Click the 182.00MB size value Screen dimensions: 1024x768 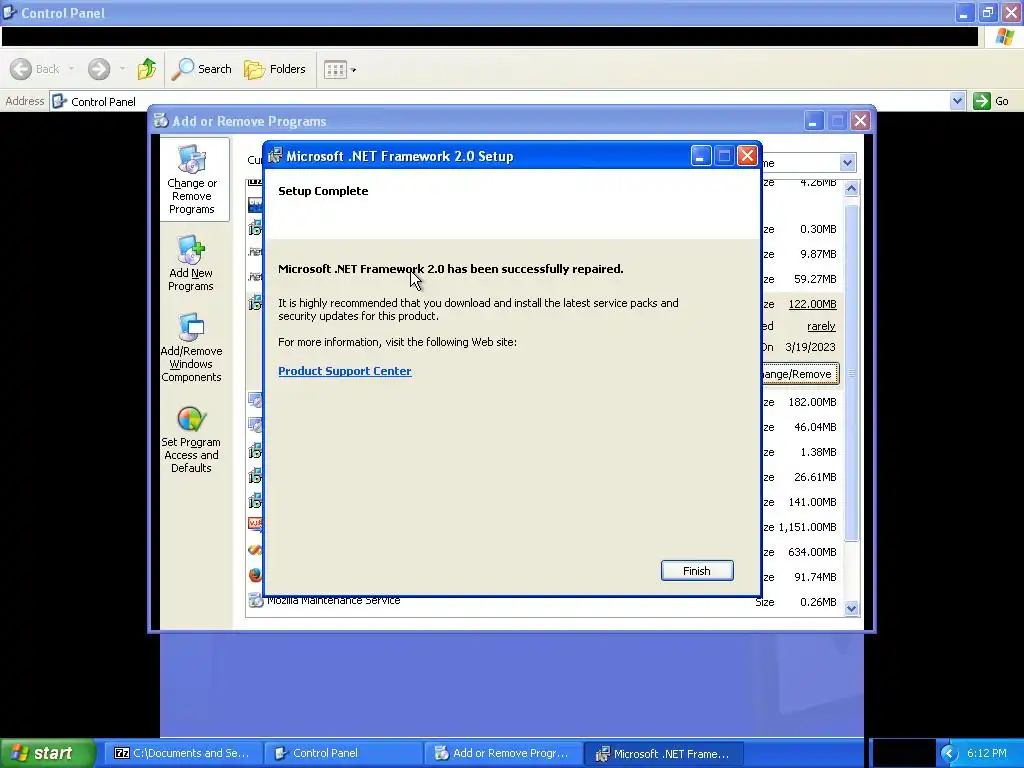tap(812, 402)
